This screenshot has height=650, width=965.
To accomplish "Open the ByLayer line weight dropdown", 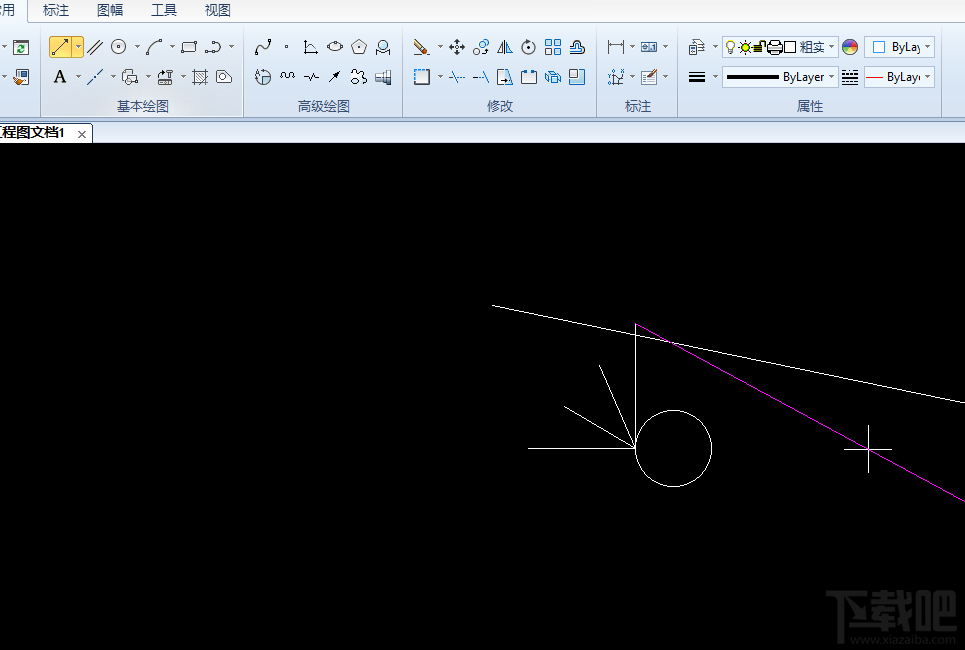I will (780, 77).
